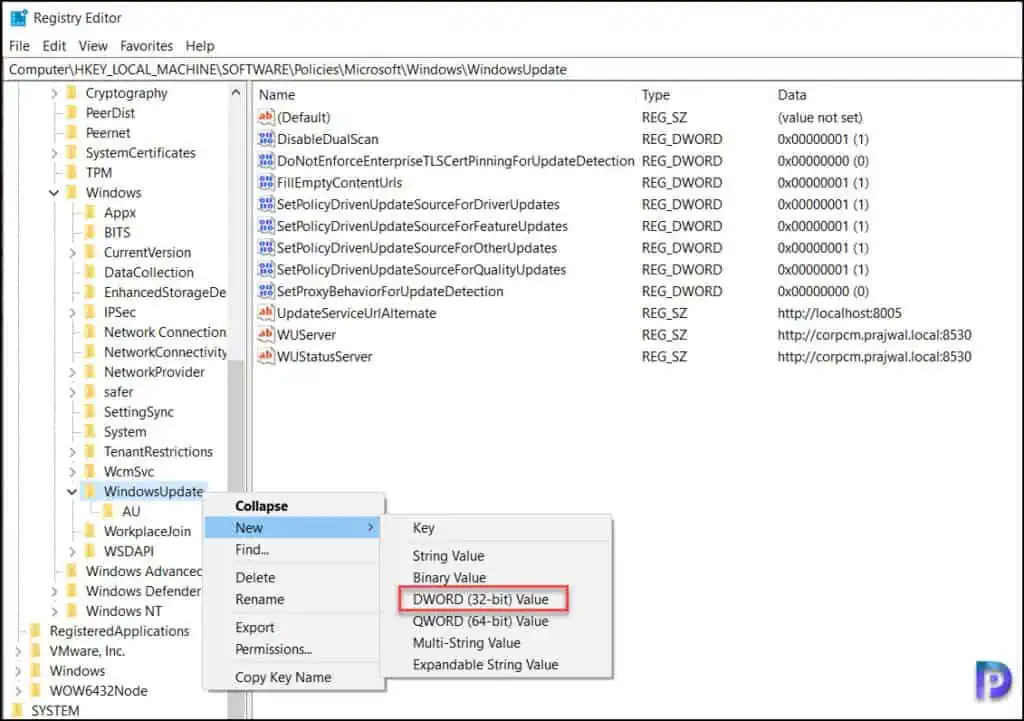Expand the TenantRestrictions key
The height and width of the screenshot is (721, 1024).
[72, 451]
